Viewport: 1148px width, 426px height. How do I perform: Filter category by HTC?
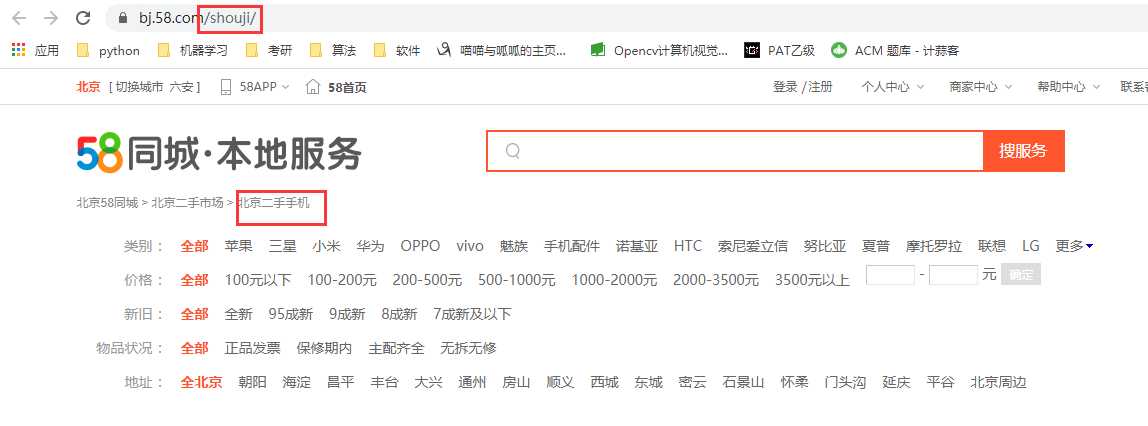point(688,246)
